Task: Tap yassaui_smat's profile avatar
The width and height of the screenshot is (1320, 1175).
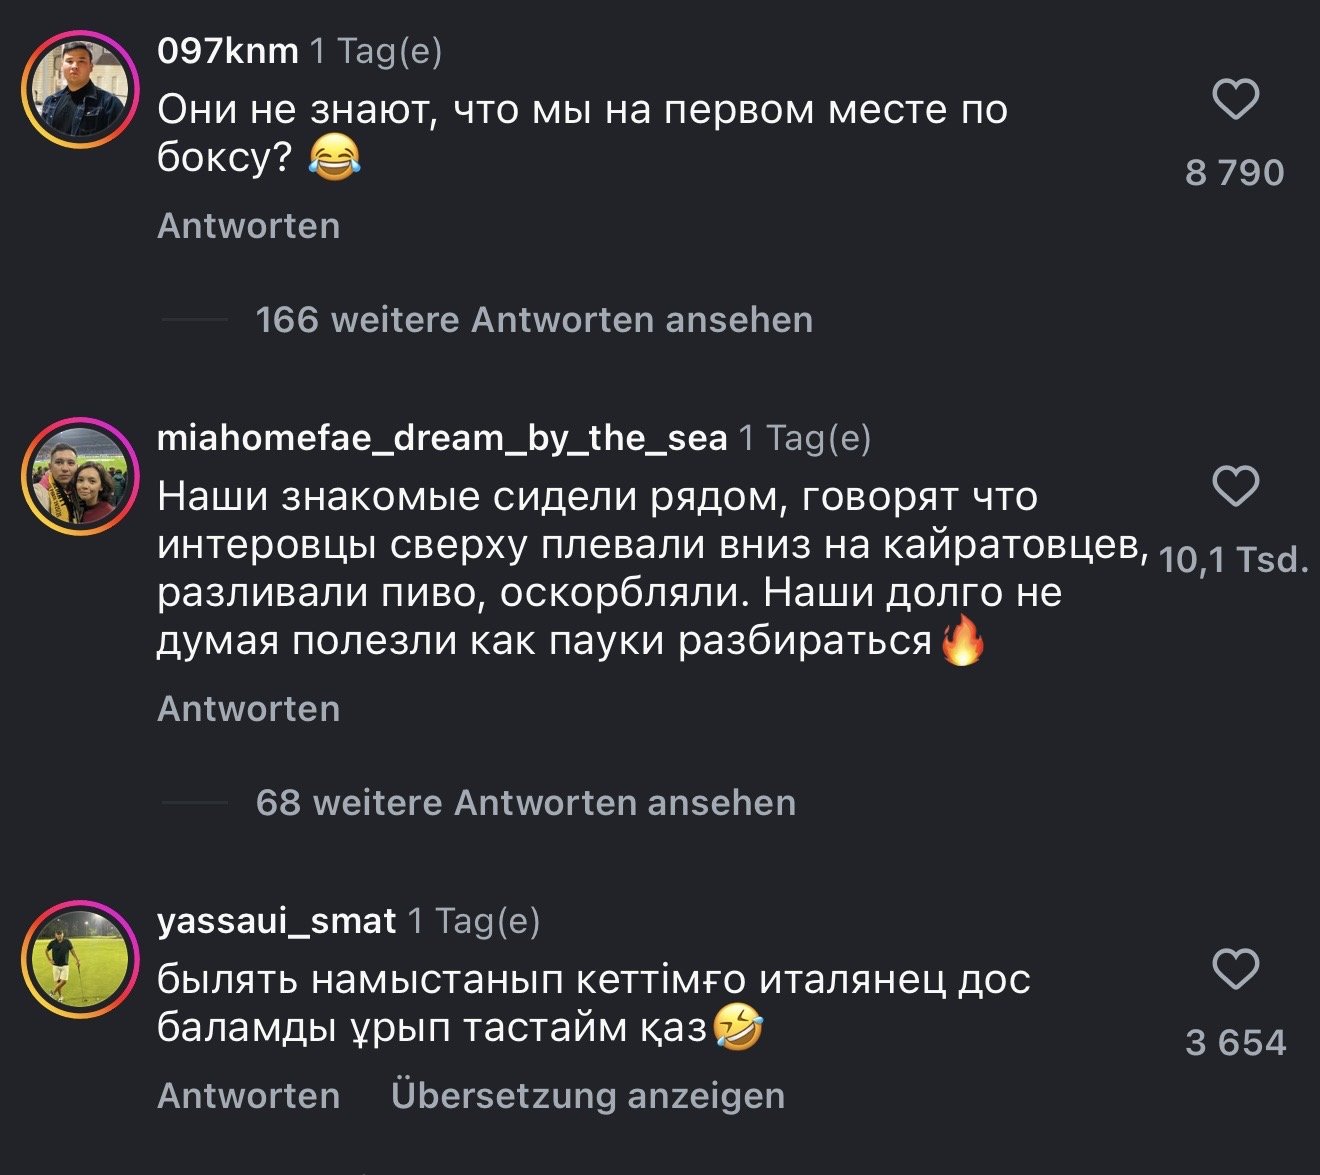Action: (79, 960)
